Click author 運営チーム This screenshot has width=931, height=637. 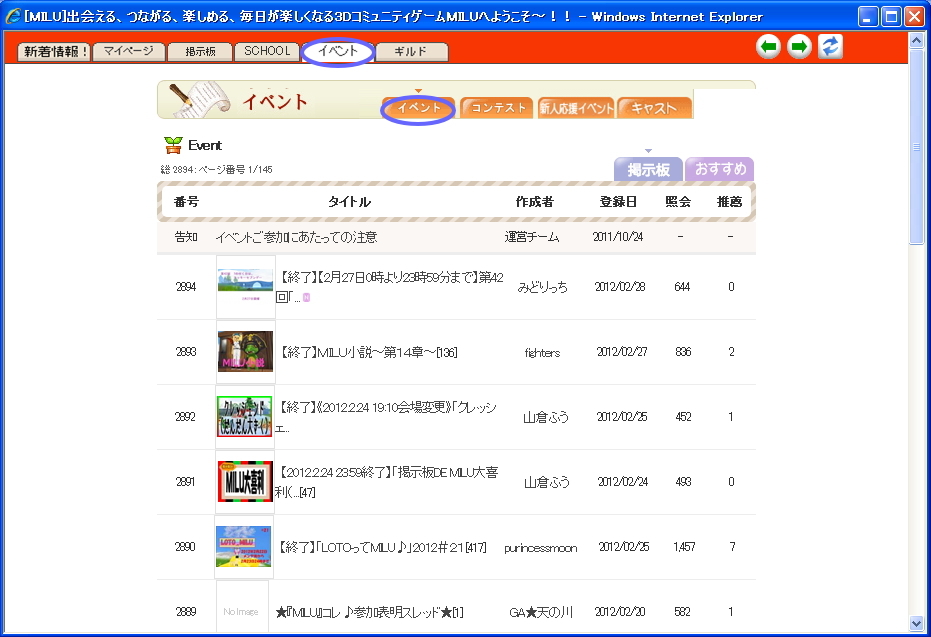point(532,237)
